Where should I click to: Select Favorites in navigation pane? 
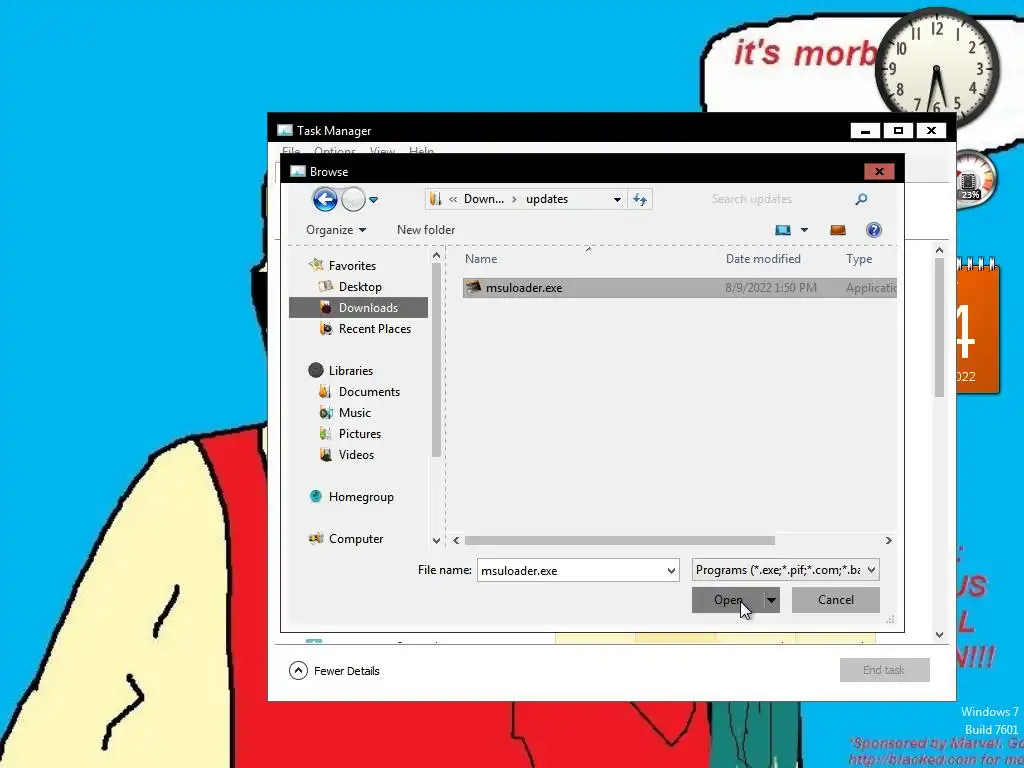pyautogui.click(x=352, y=266)
